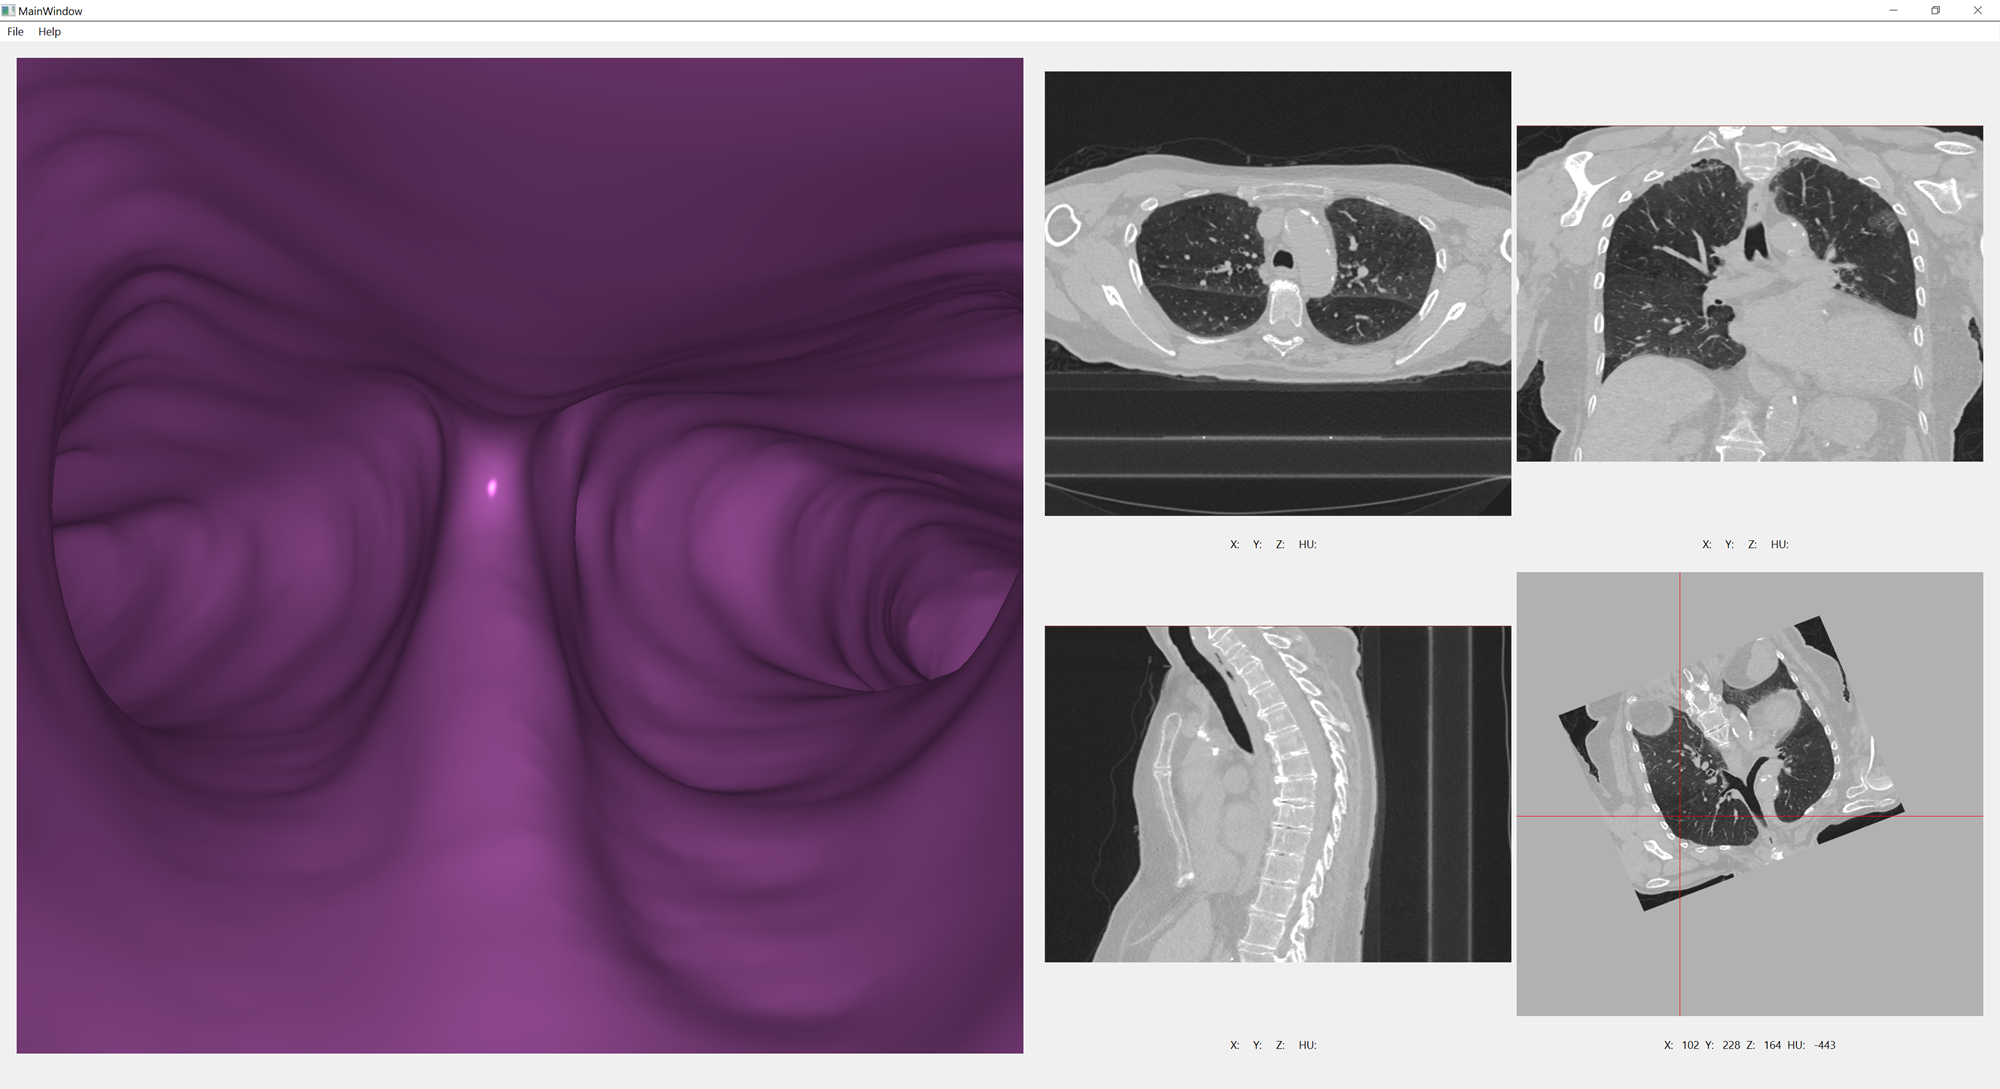The height and width of the screenshot is (1089, 2000).
Task: Click the bright spot on the carina
Action: coord(492,488)
